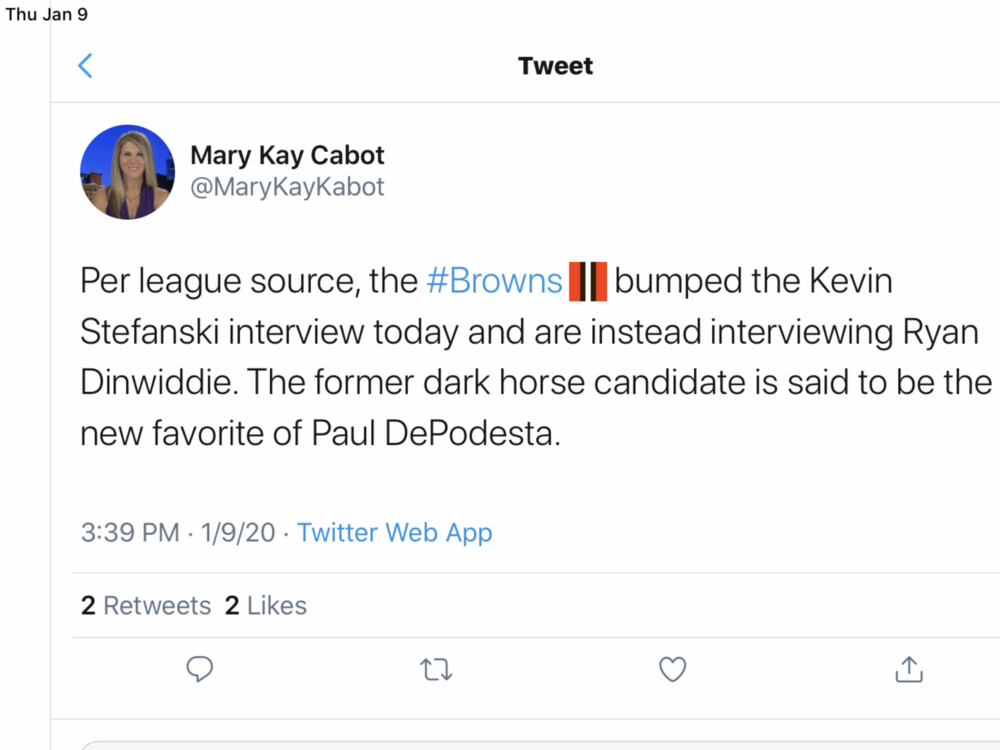The width and height of the screenshot is (1000, 750).
Task: Click the 3:39 PM timestamp
Action: tap(130, 533)
